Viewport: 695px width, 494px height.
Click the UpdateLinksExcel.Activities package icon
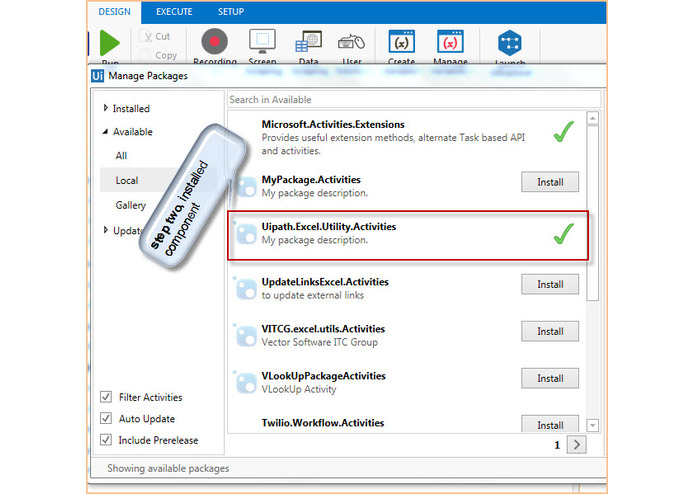click(246, 289)
